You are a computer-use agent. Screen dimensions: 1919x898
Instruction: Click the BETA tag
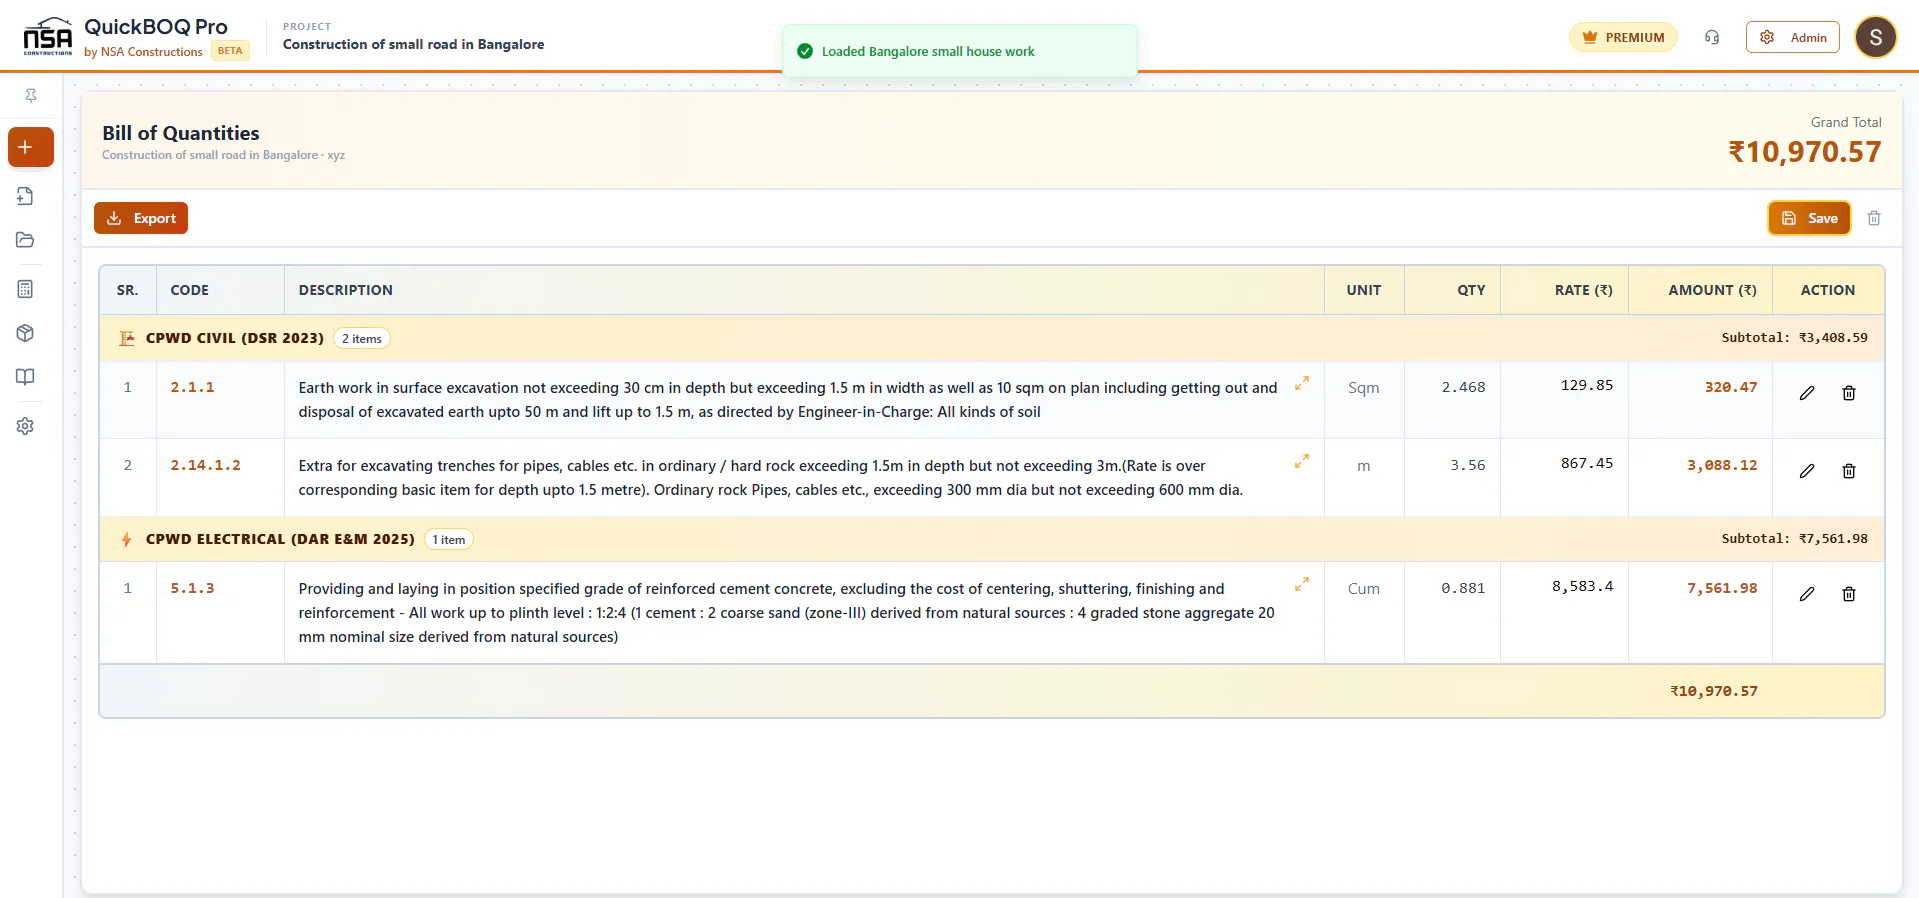pos(230,51)
